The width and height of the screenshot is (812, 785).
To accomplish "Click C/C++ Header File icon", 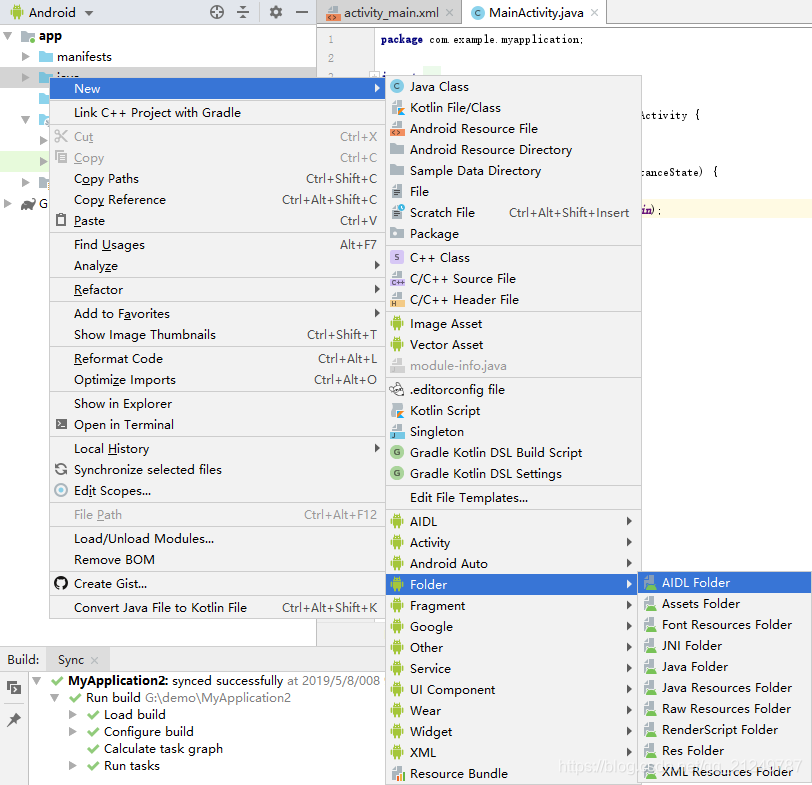I will 397,300.
